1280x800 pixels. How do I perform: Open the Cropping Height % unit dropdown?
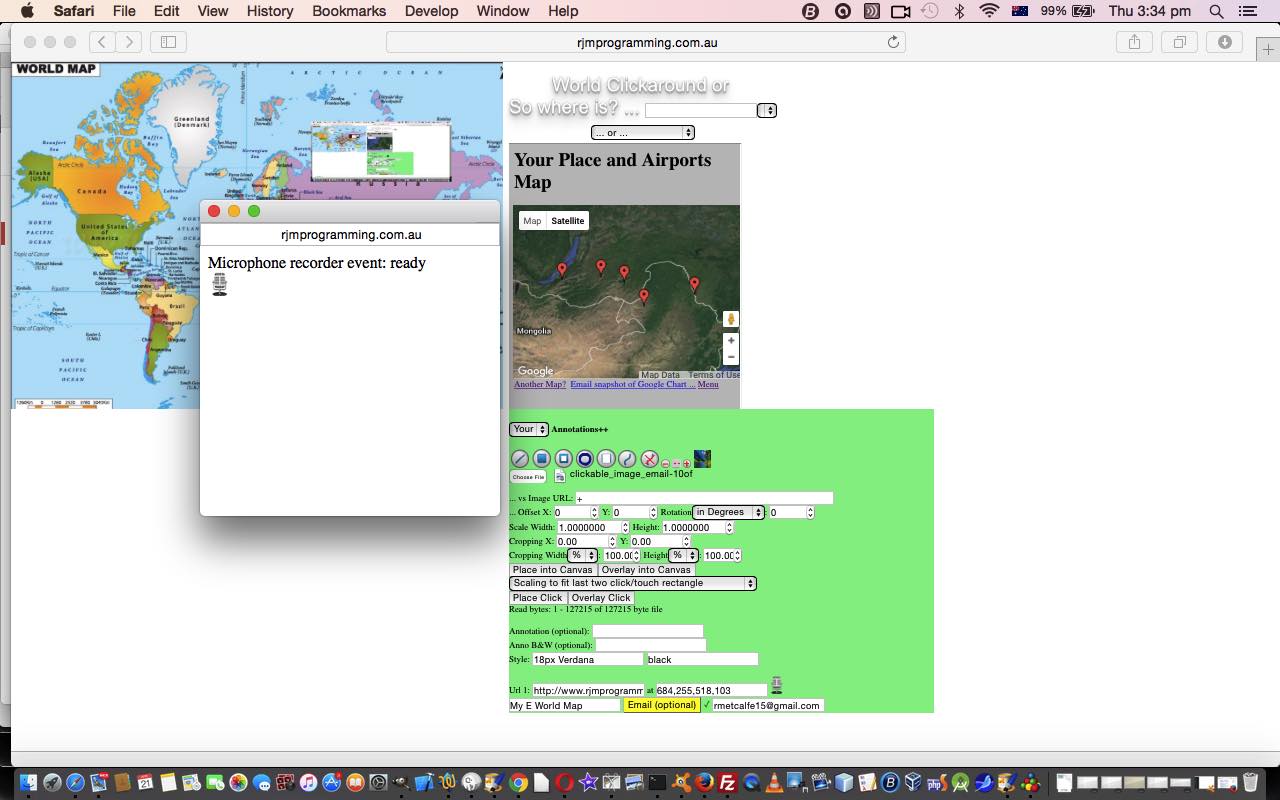tap(684, 555)
